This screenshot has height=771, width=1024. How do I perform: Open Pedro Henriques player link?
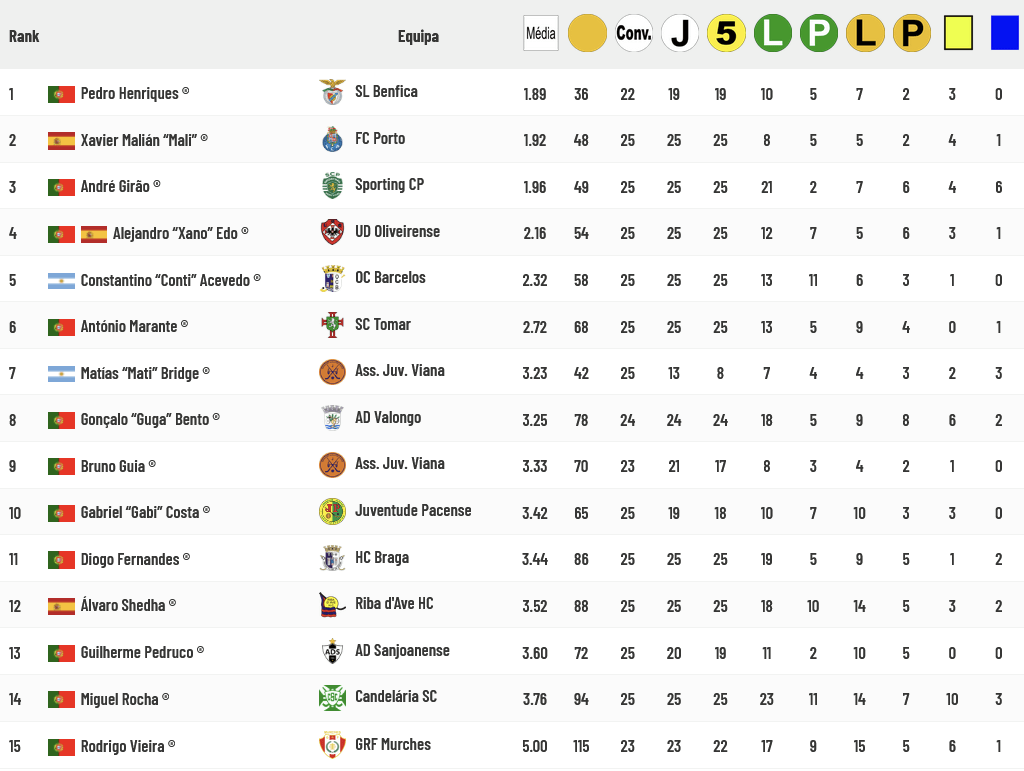coord(129,93)
